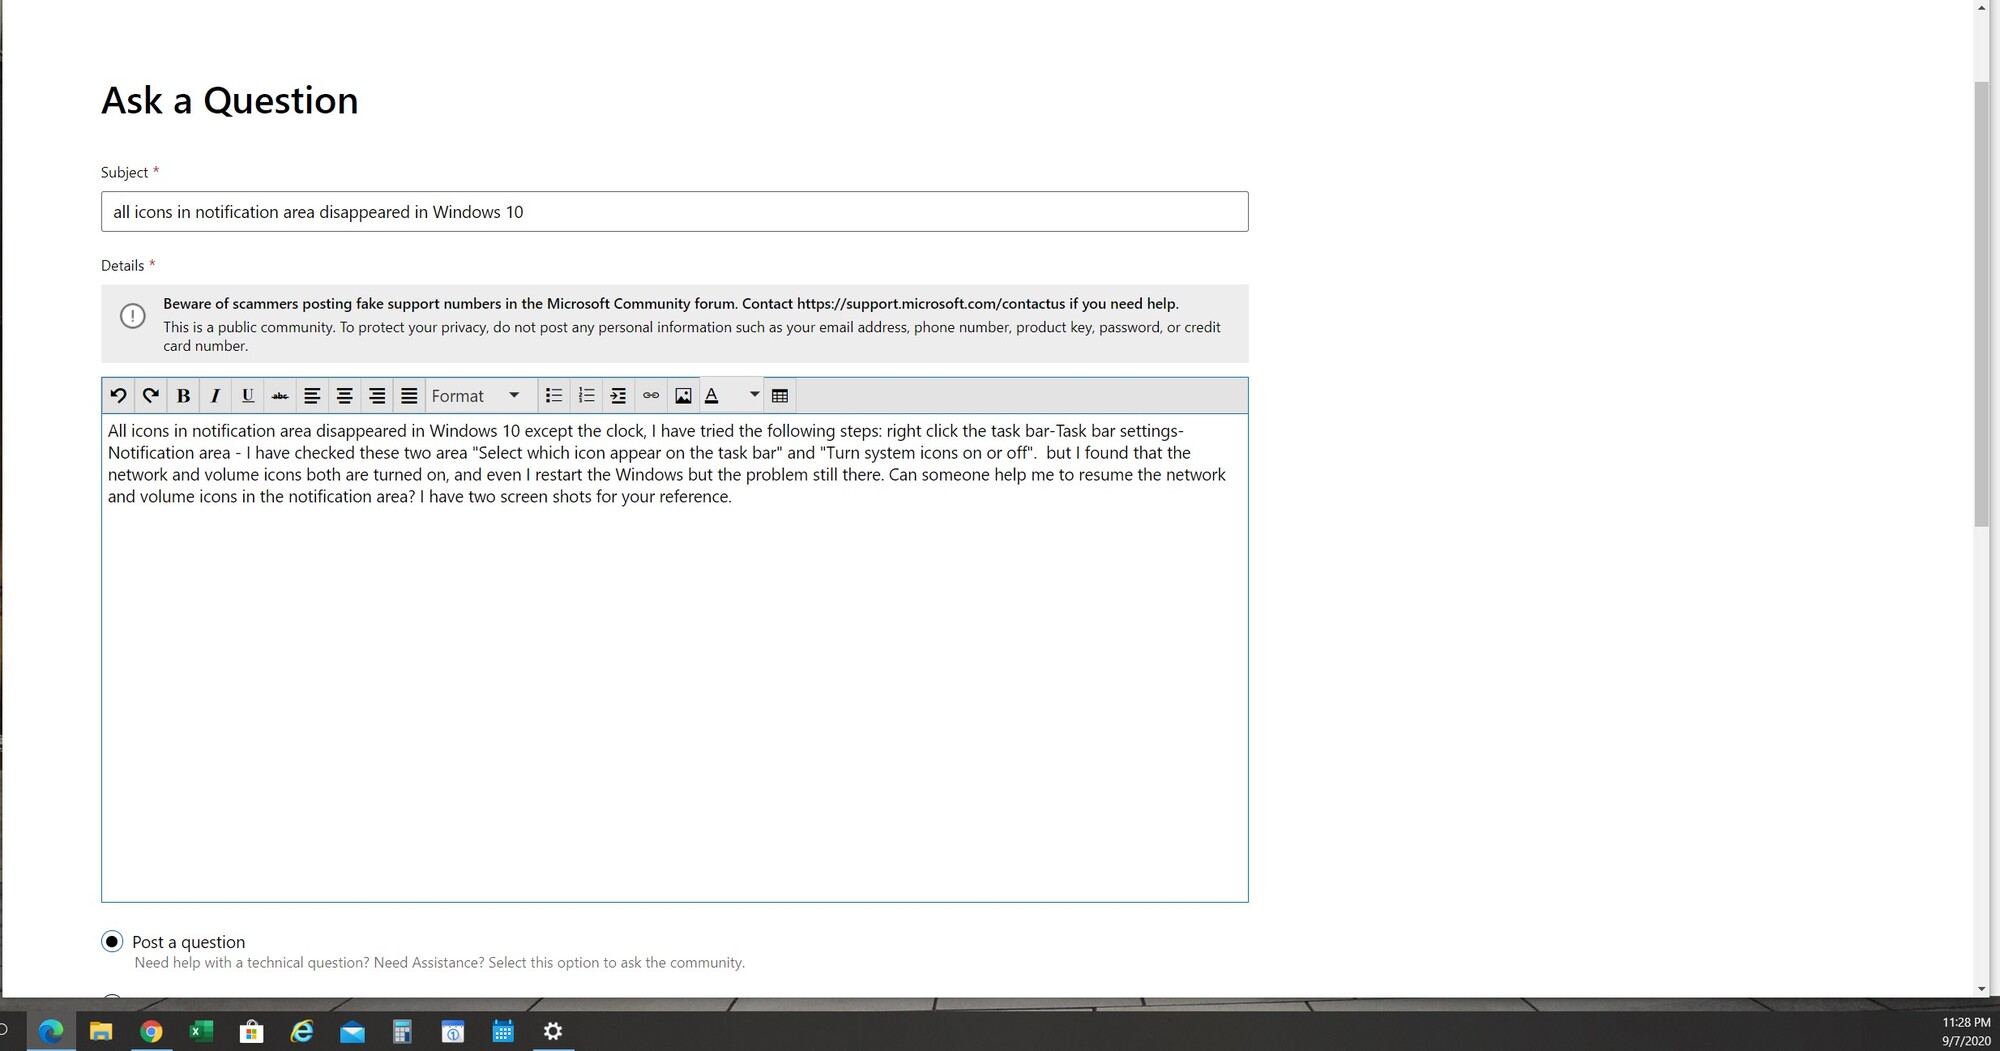Image resolution: width=2000 pixels, height=1051 pixels.
Task: Click the Subject input field
Action: pos(674,212)
